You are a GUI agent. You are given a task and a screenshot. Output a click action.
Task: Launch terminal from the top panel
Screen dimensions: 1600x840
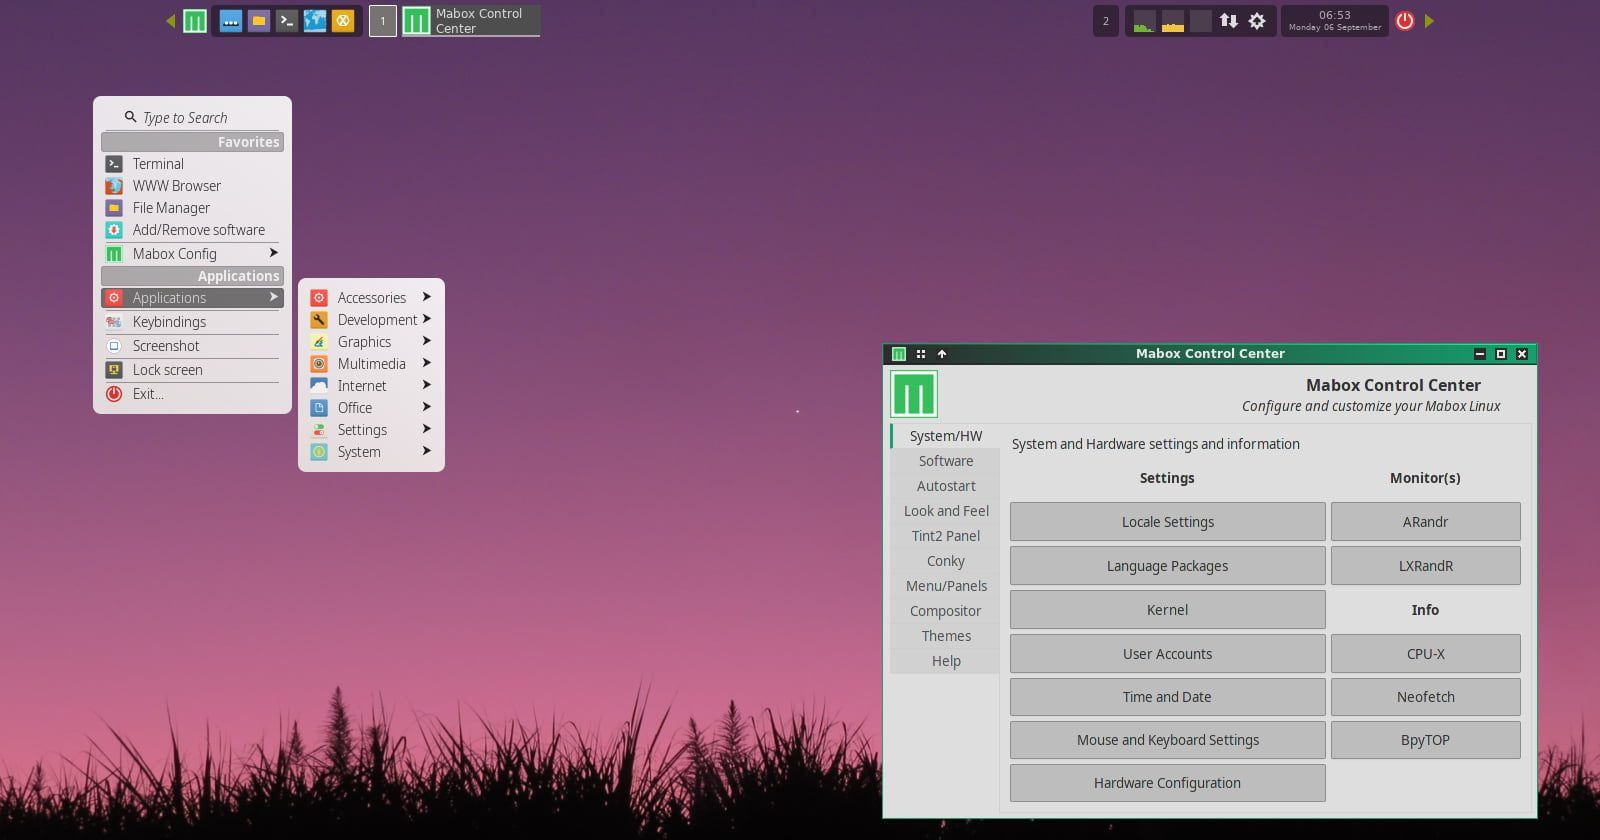coord(287,21)
